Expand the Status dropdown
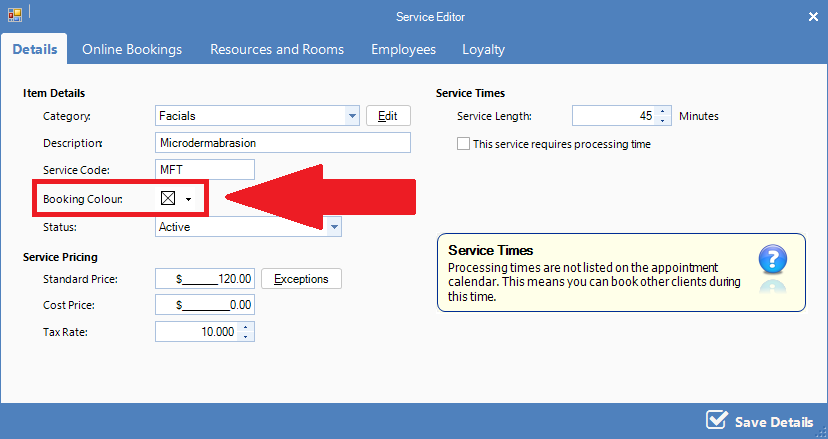This screenshot has height=439, width=828. (x=335, y=227)
